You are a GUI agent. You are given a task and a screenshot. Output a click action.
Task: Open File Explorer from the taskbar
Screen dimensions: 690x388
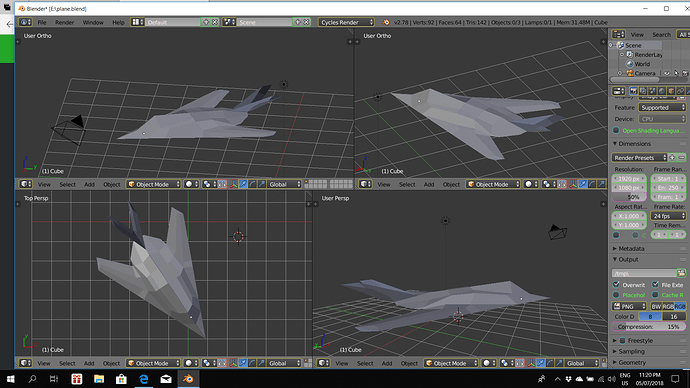click(99, 379)
